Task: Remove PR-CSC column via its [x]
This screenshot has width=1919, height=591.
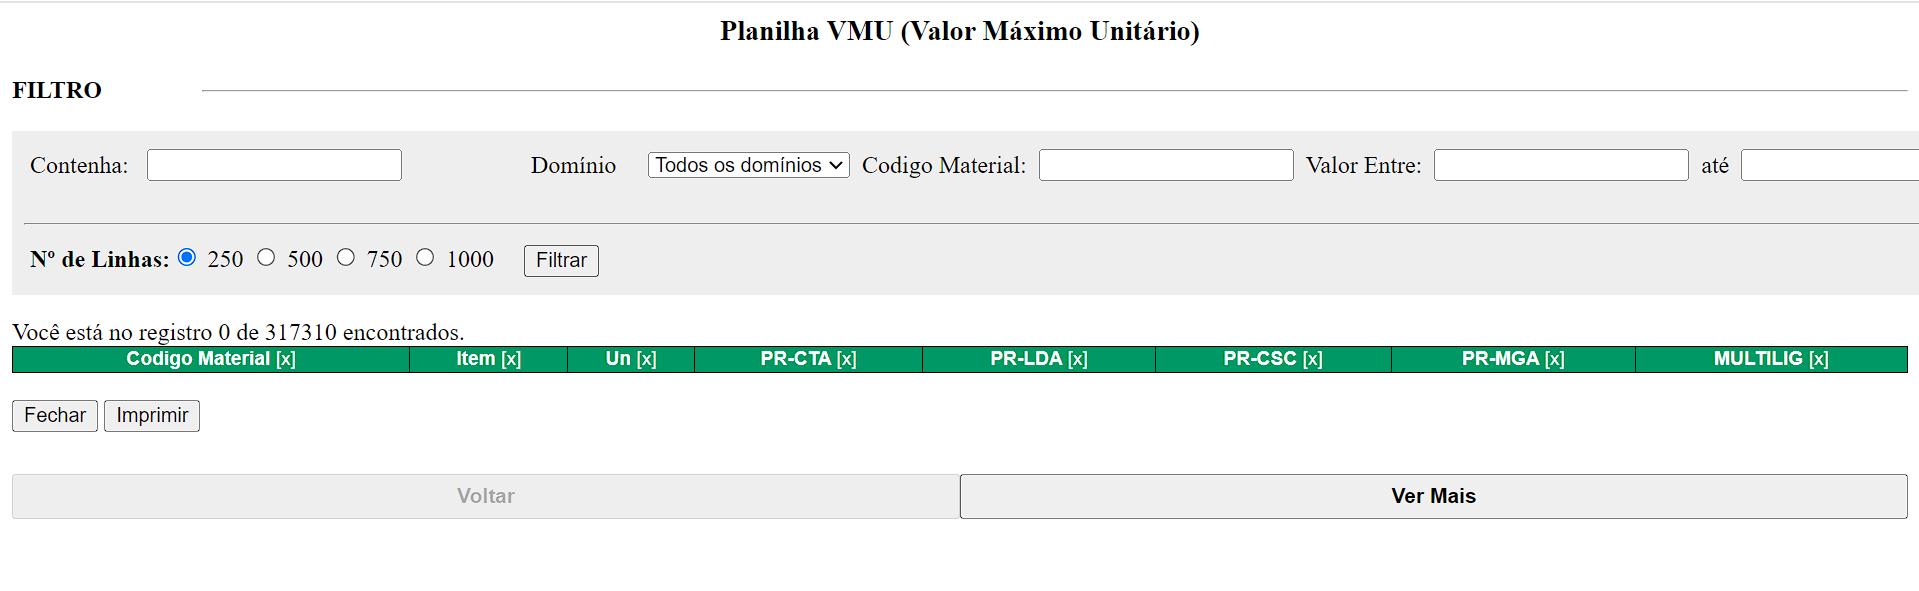Action: click(x=1312, y=359)
